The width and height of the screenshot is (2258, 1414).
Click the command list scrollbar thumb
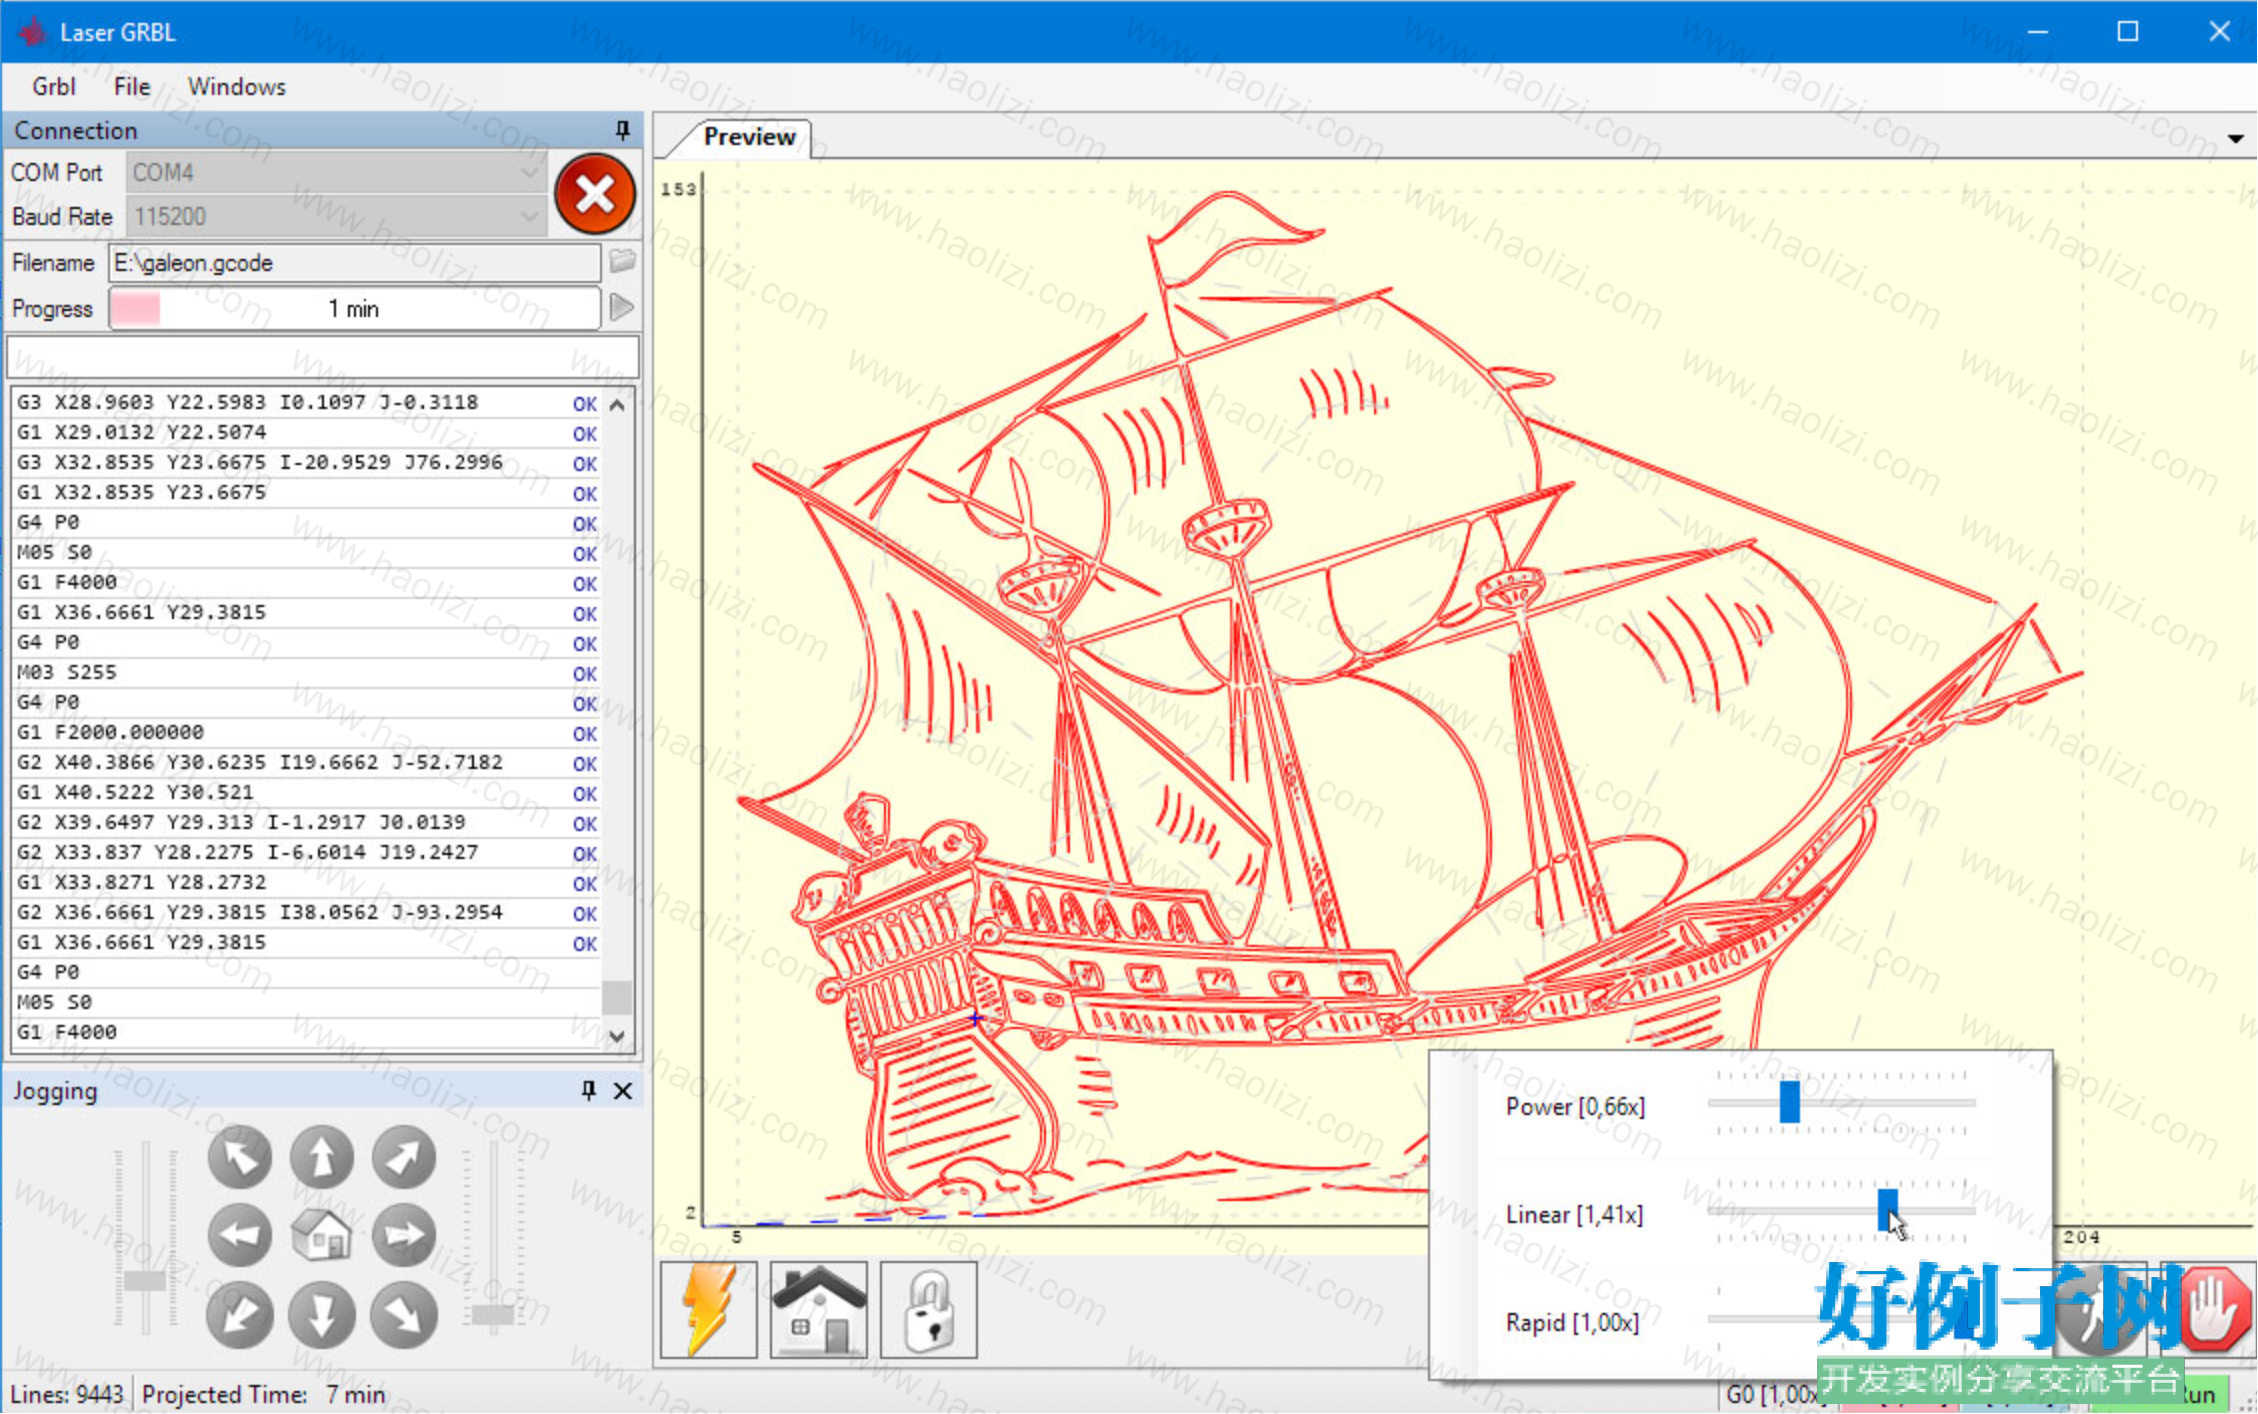(618, 996)
